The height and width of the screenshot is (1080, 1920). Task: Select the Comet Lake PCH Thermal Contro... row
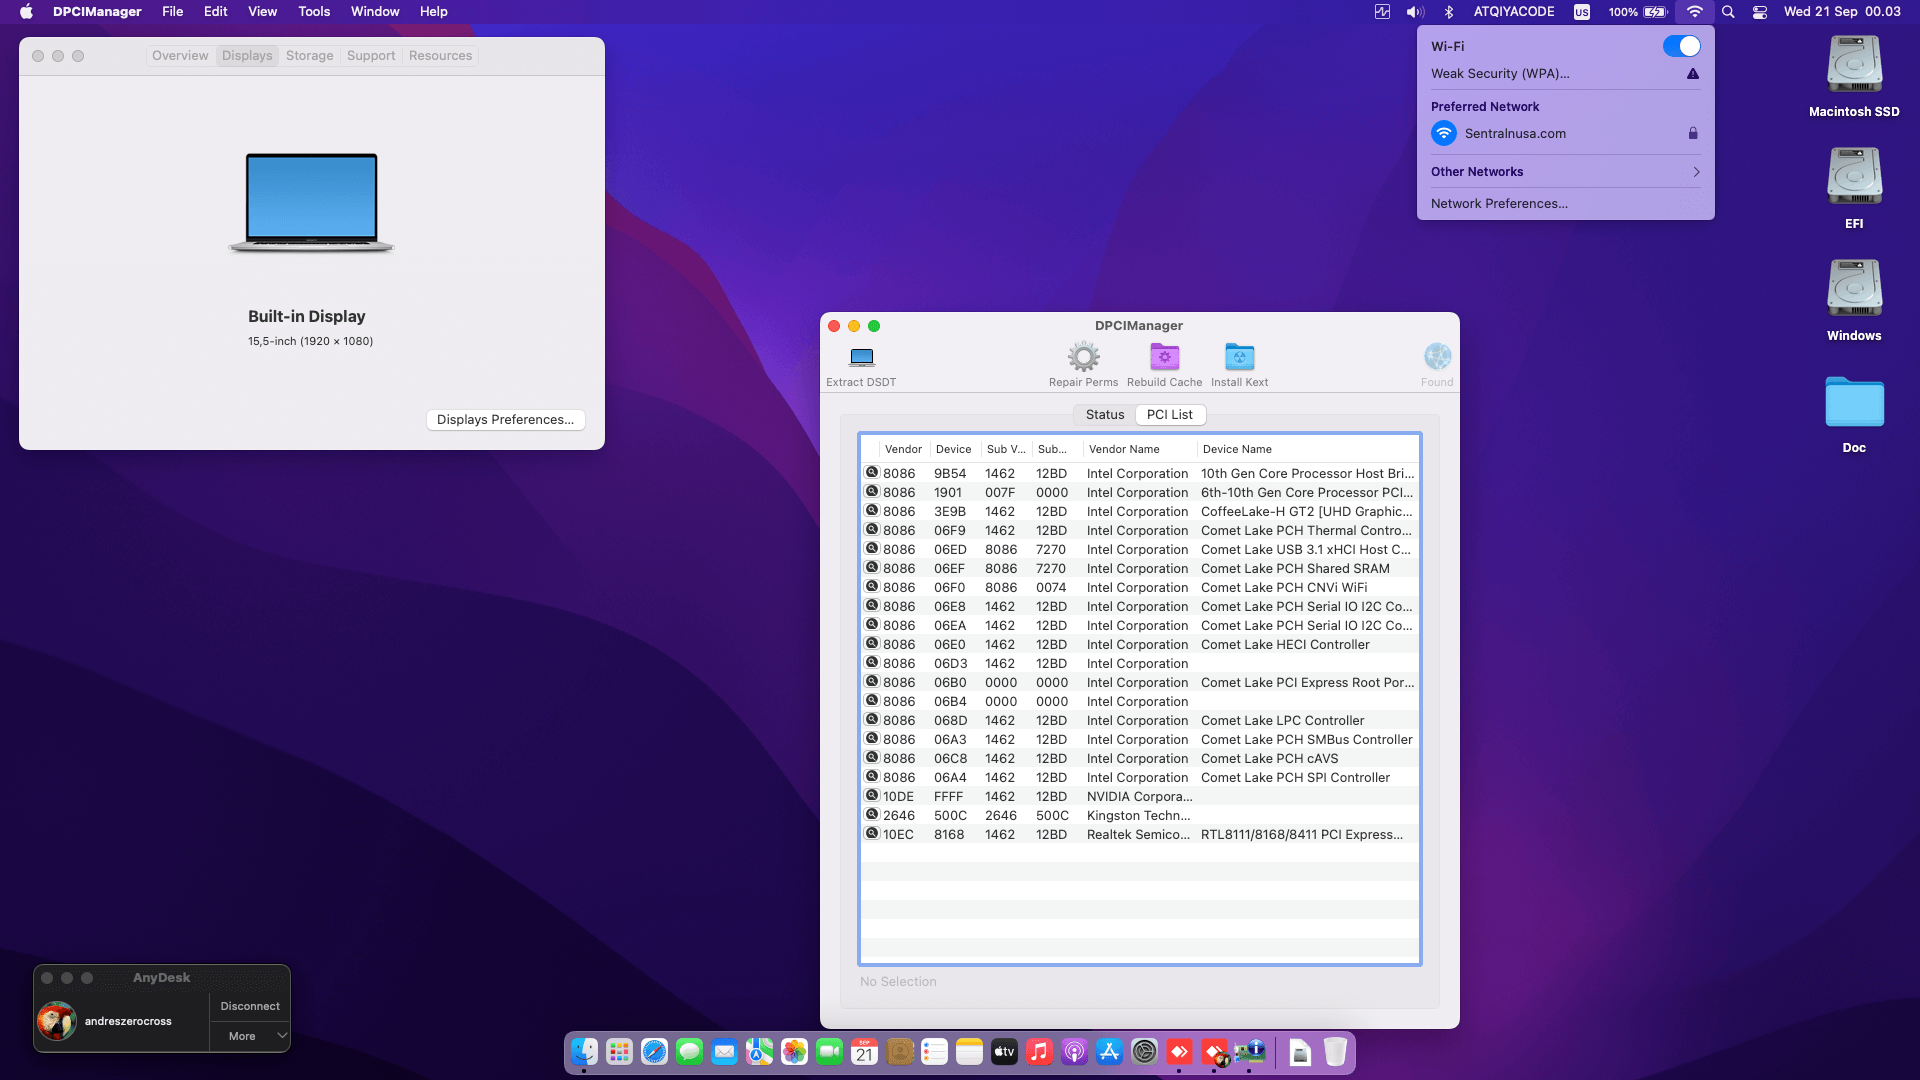[1140, 530]
